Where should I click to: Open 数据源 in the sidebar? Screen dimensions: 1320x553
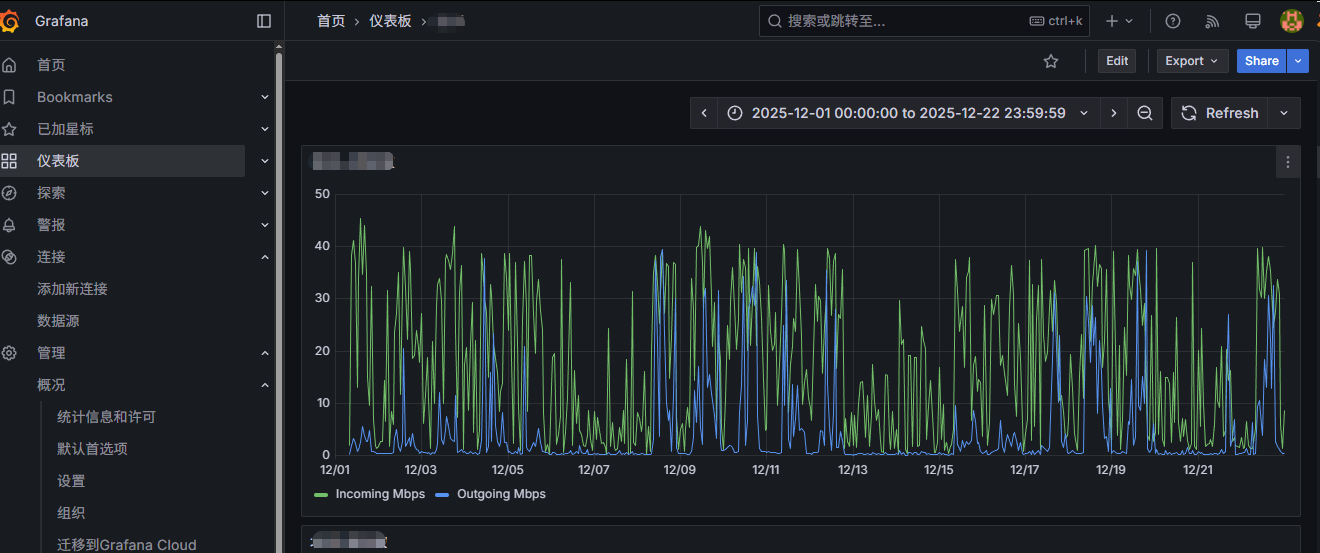coord(58,321)
